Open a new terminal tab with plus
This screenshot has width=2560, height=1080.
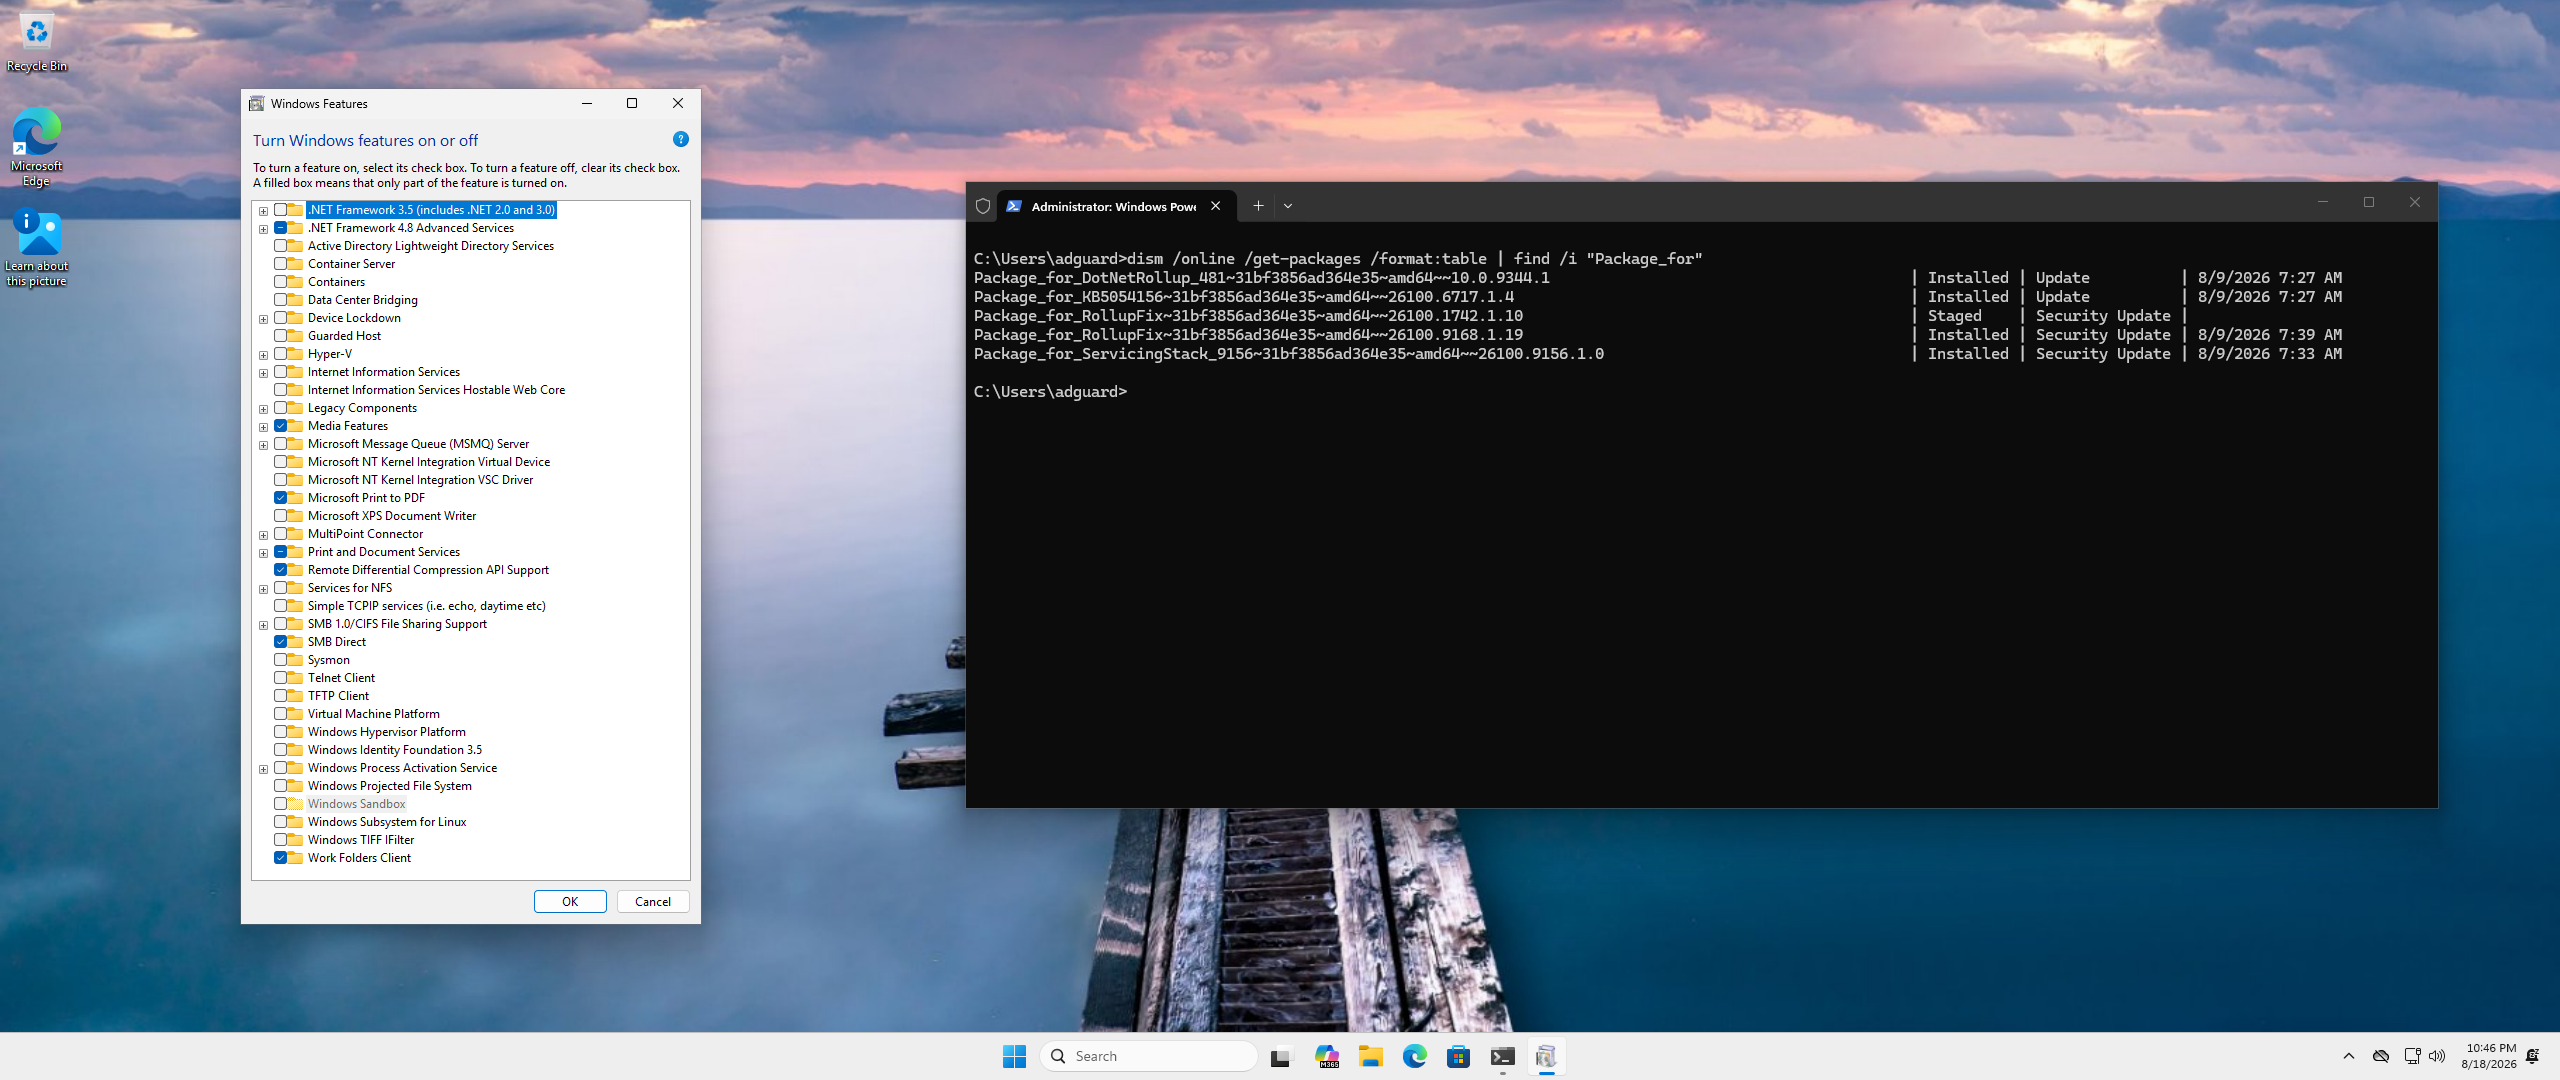pyautogui.click(x=1259, y=206)
